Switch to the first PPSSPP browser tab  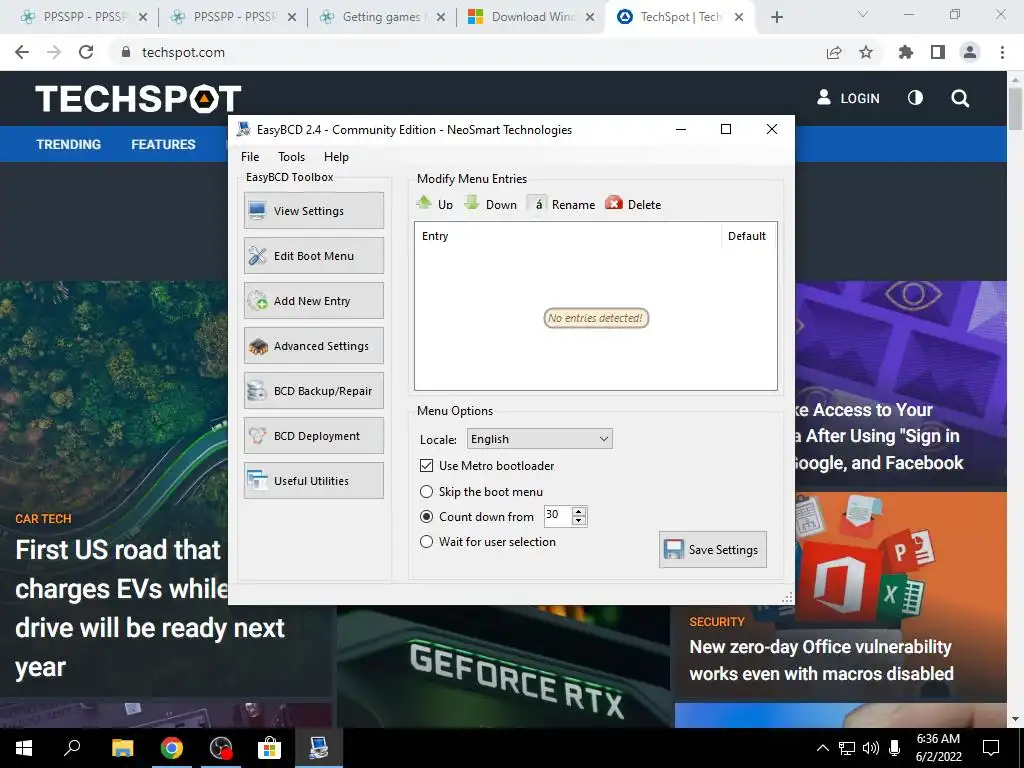click(83, 17)
